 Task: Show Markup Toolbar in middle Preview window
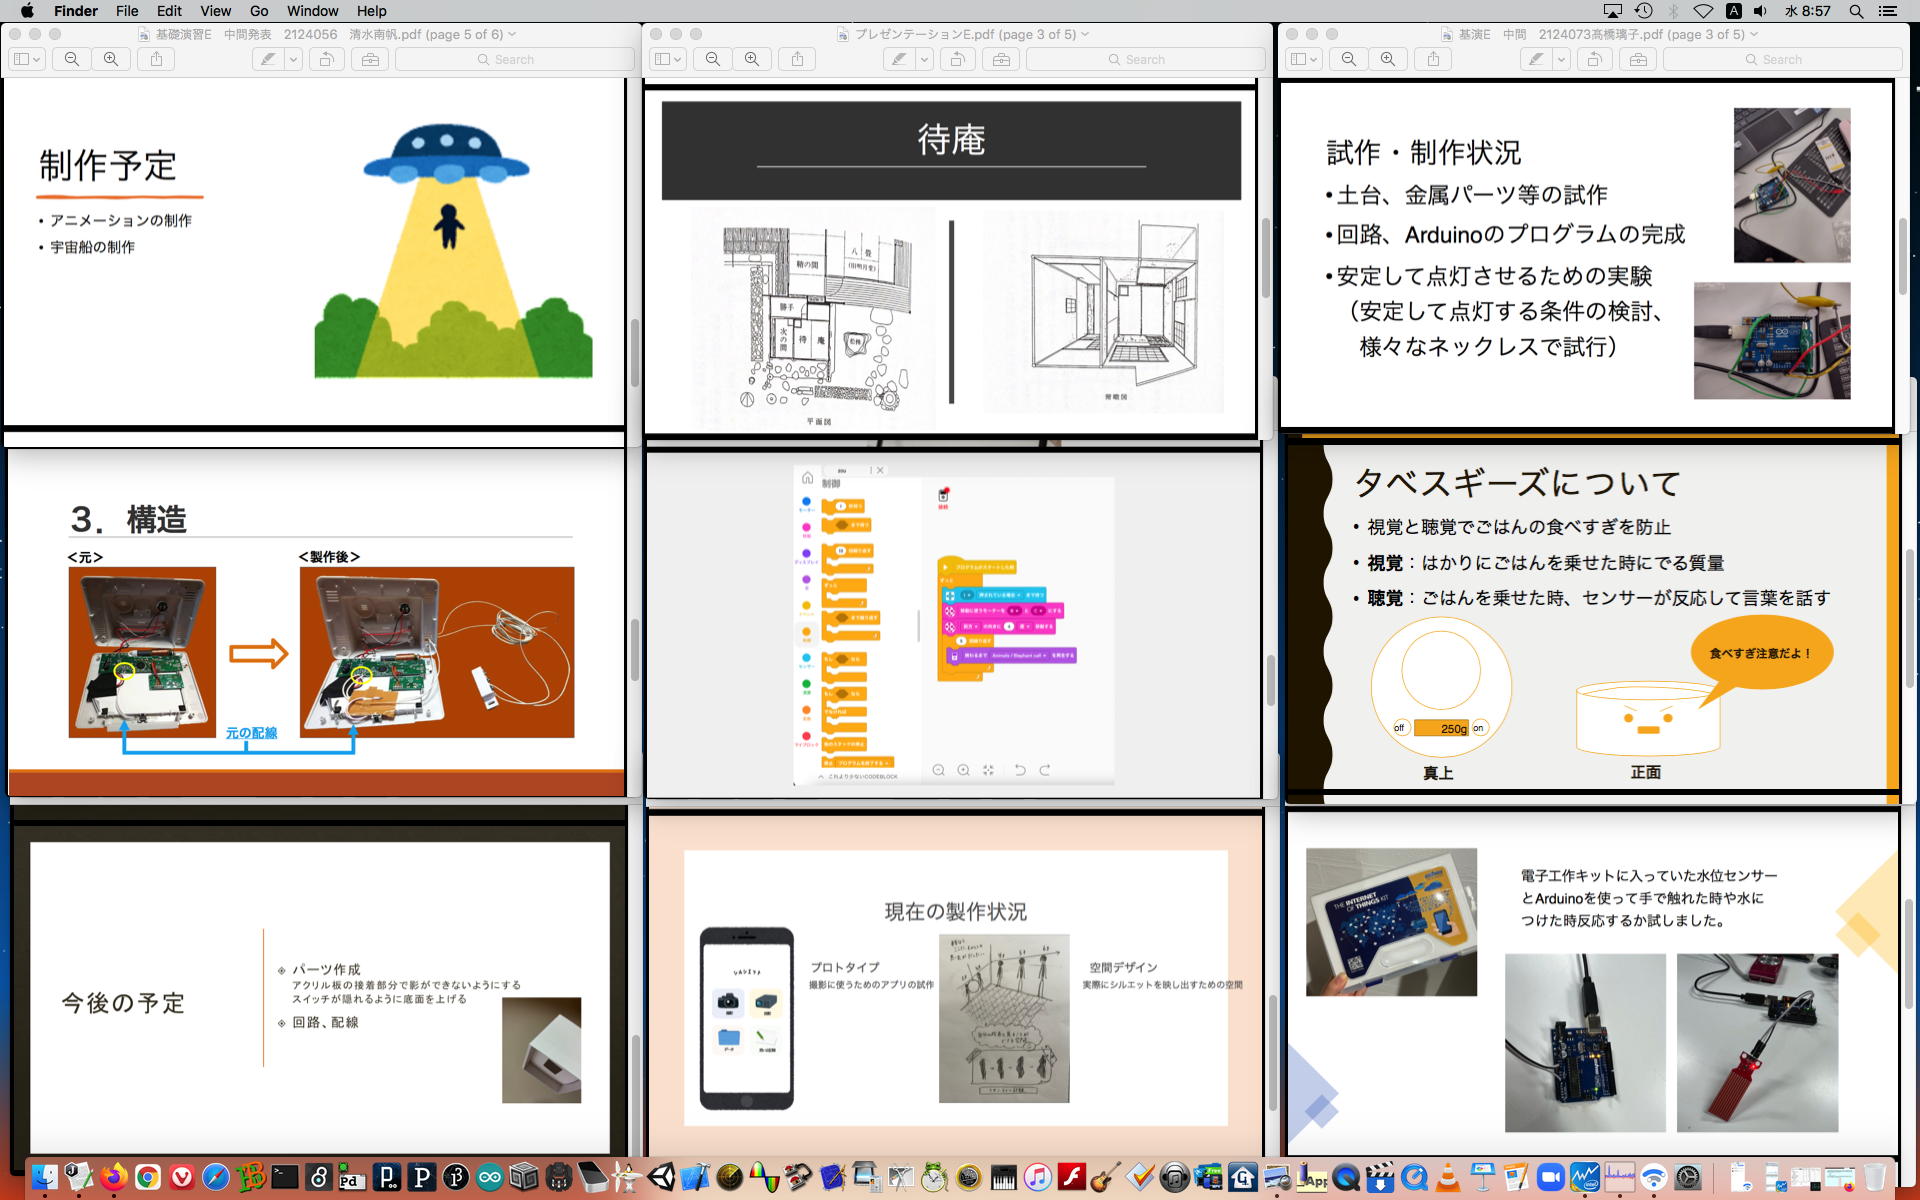point(1001,59)
